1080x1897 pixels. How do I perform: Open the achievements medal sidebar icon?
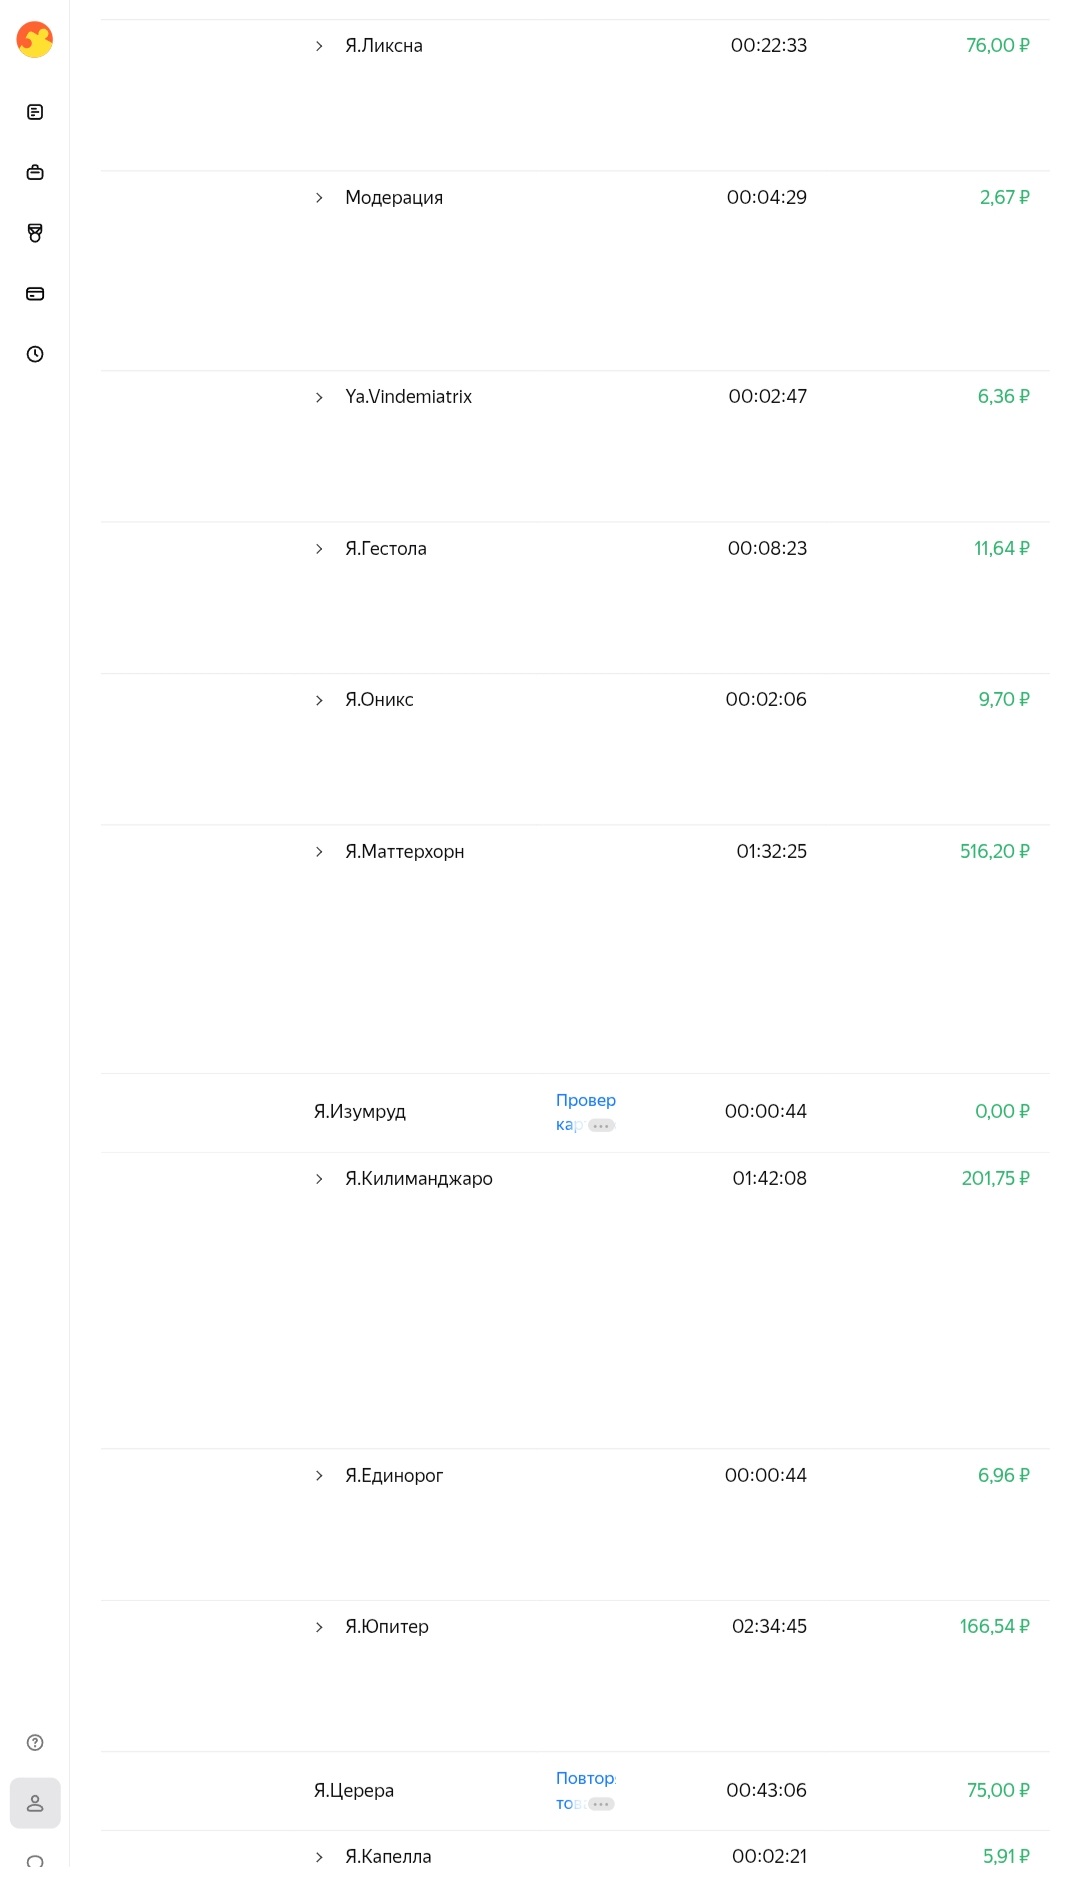(x=35, y=233)
